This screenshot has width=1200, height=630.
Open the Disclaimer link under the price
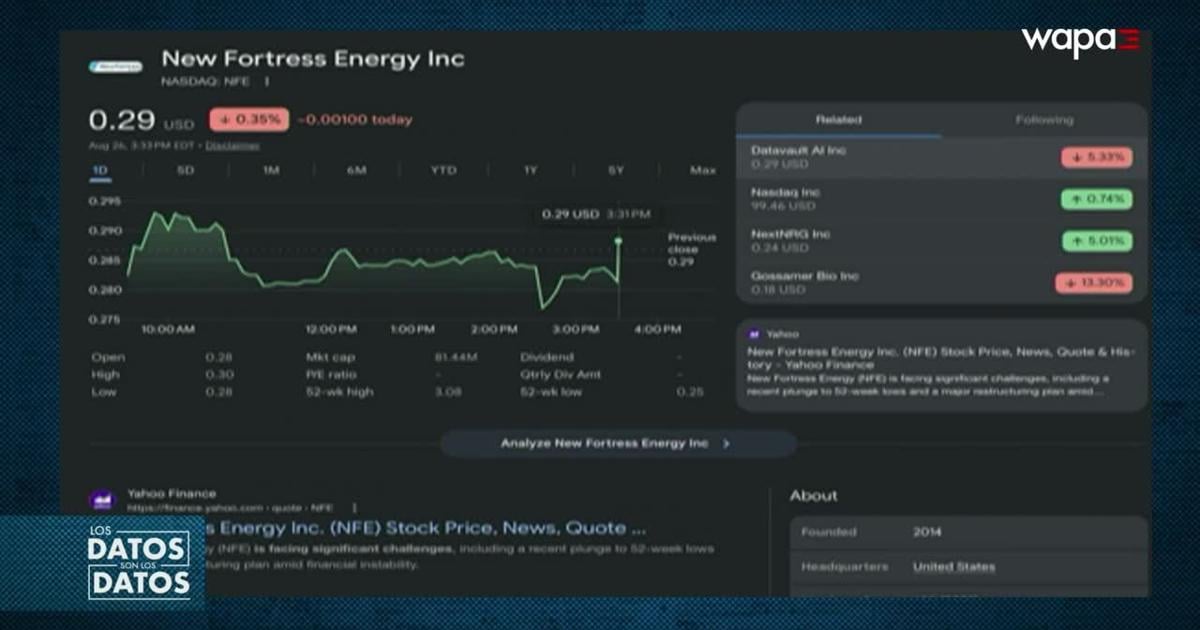click(x=233, y=146)
